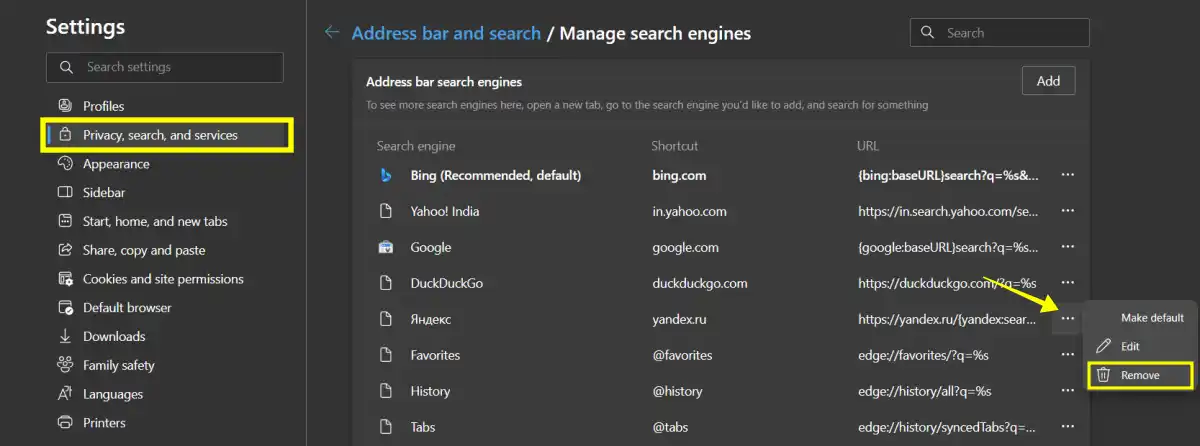Viewport: 1200px width, 446px height.
Task: Click the Downloads arrow icon
Action: pyautogui.click(x=66, y=336)
